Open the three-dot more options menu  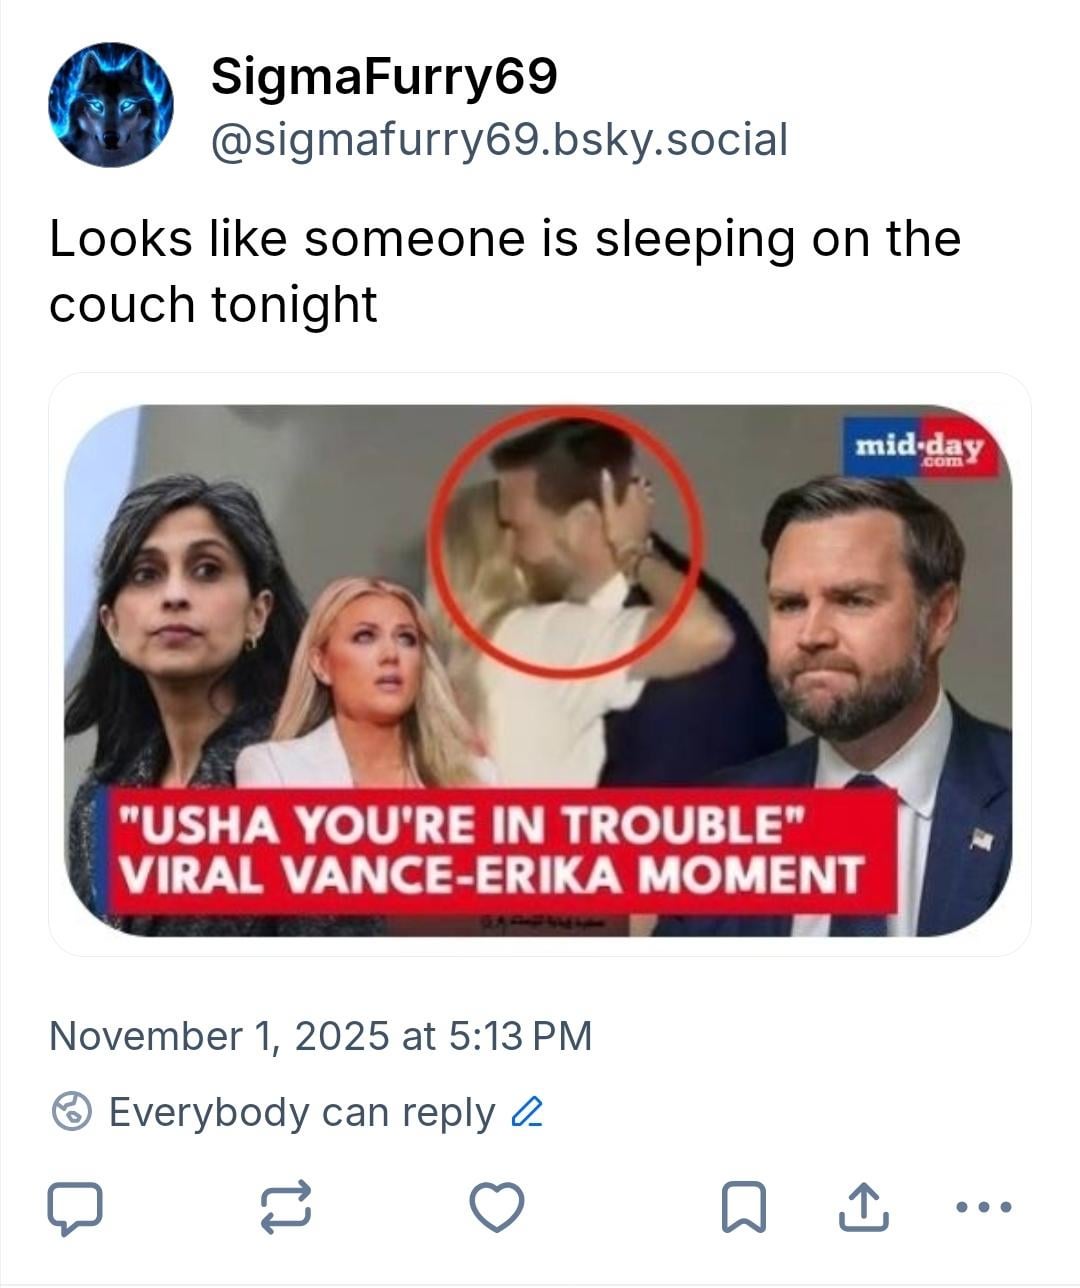(x=983, y=1207)
